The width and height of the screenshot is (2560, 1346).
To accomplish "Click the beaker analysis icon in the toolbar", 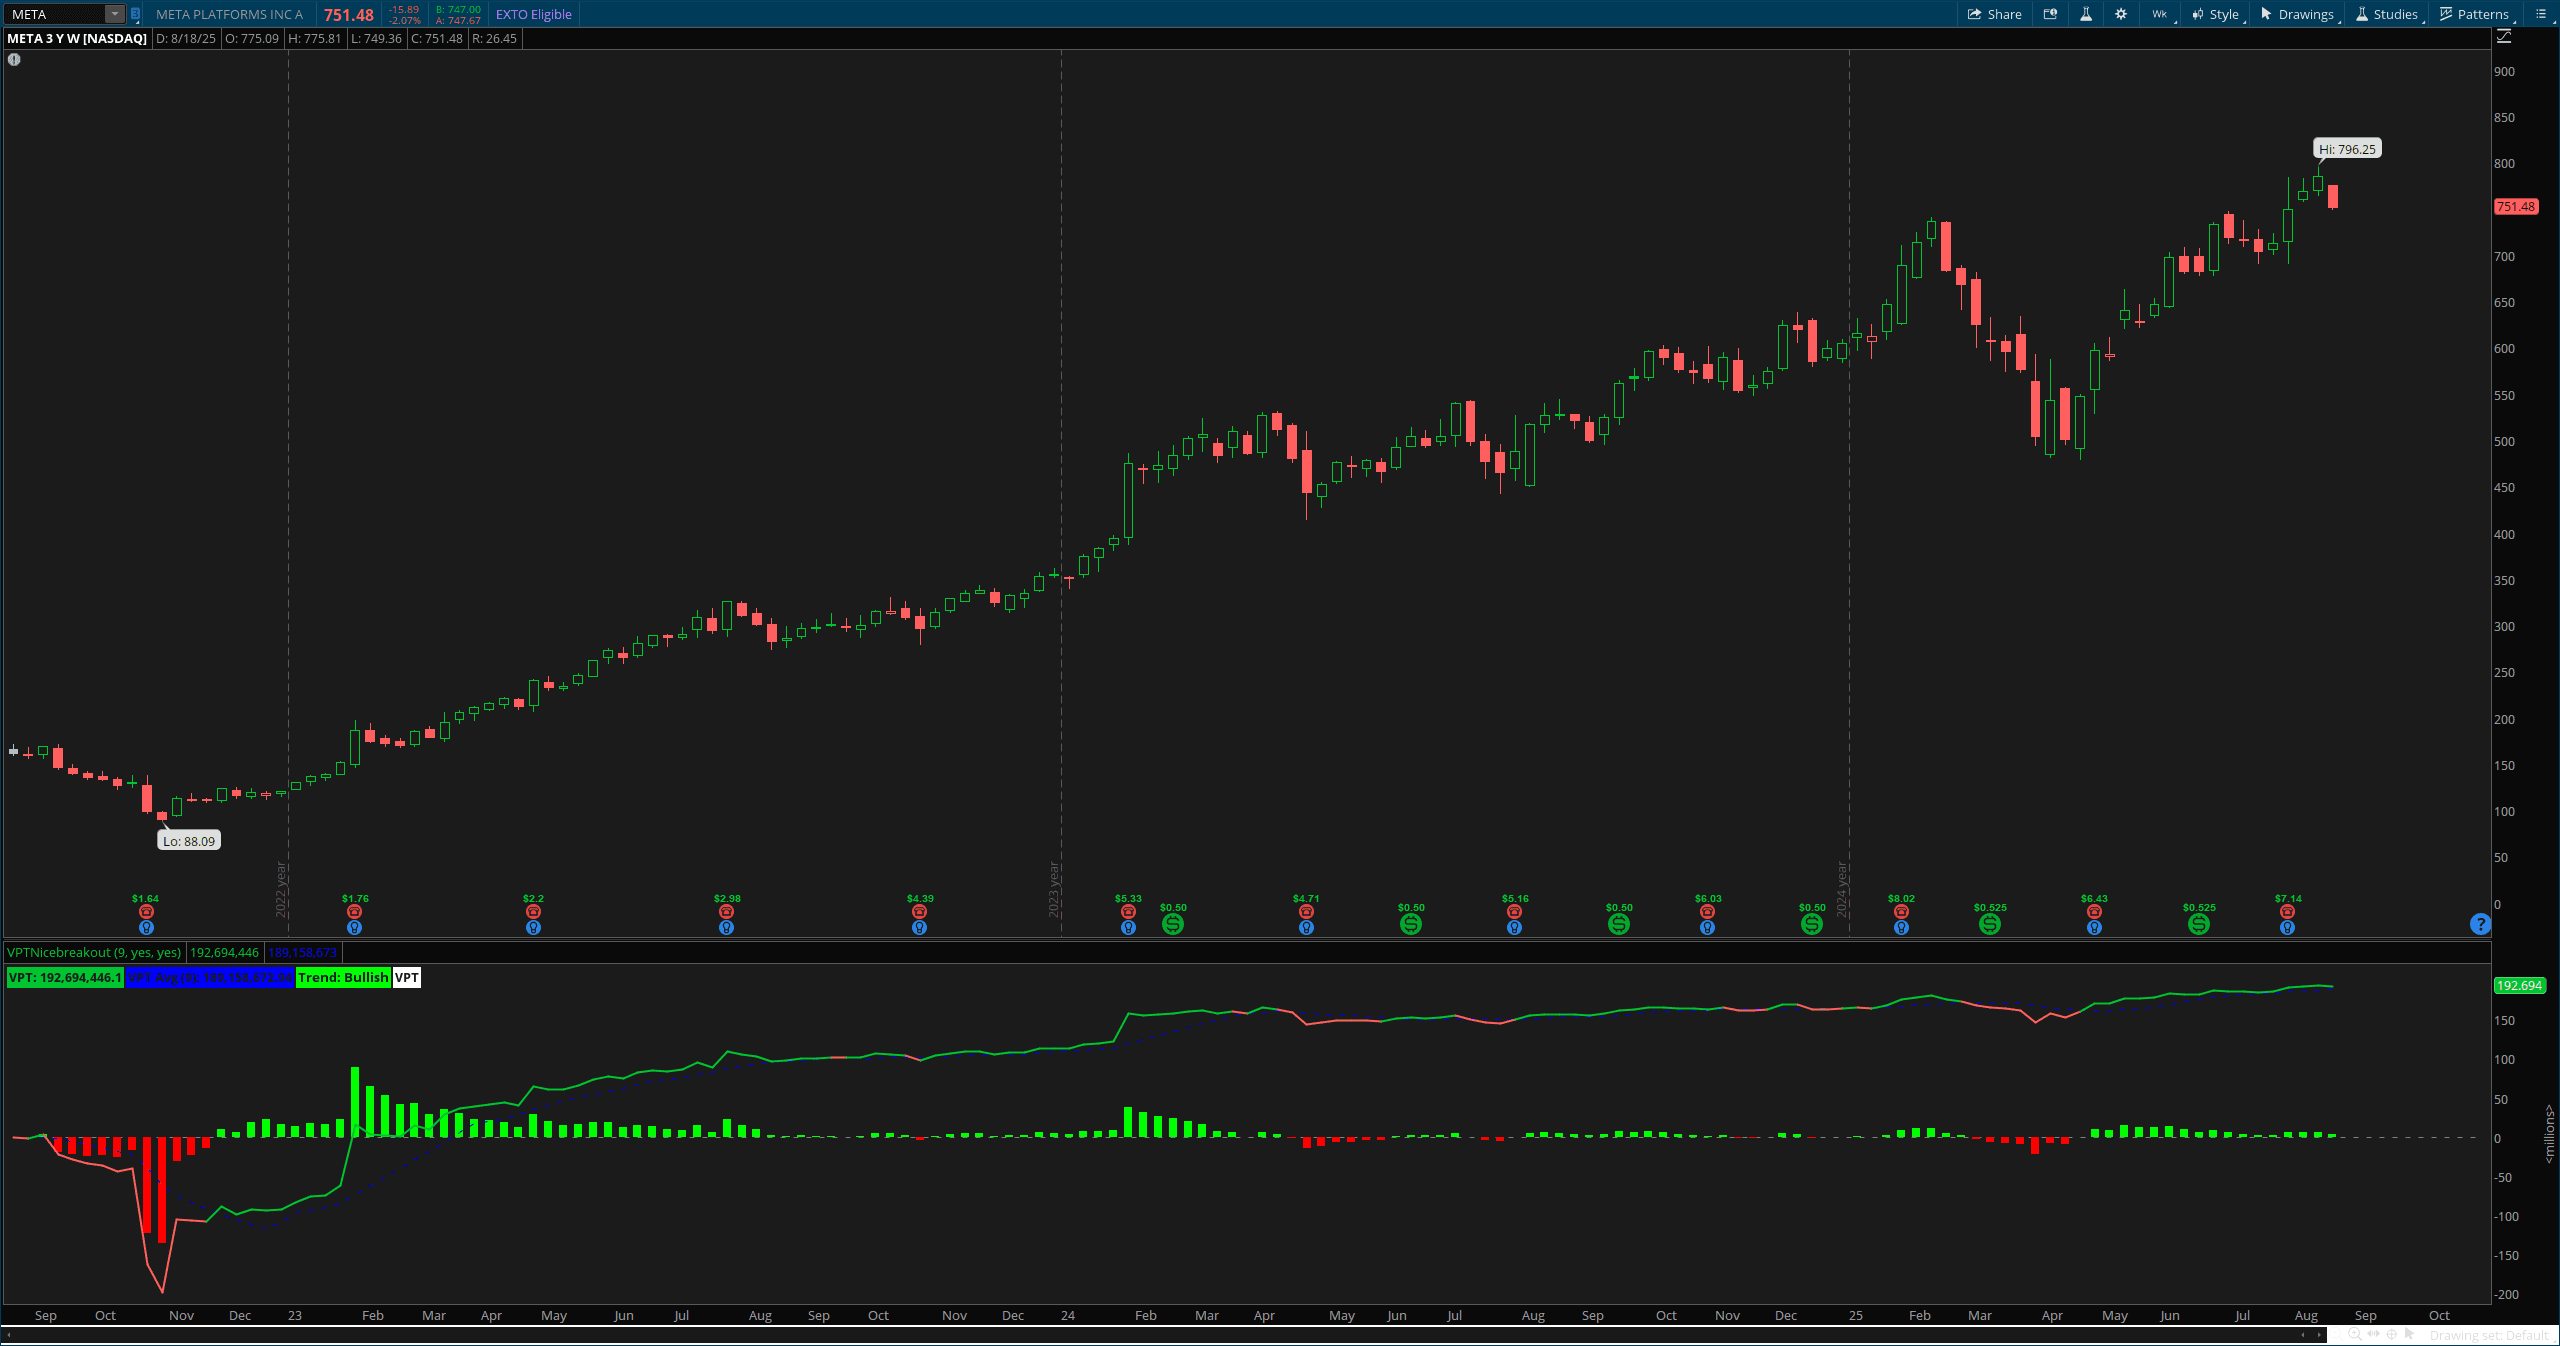I will [2086, 14].
